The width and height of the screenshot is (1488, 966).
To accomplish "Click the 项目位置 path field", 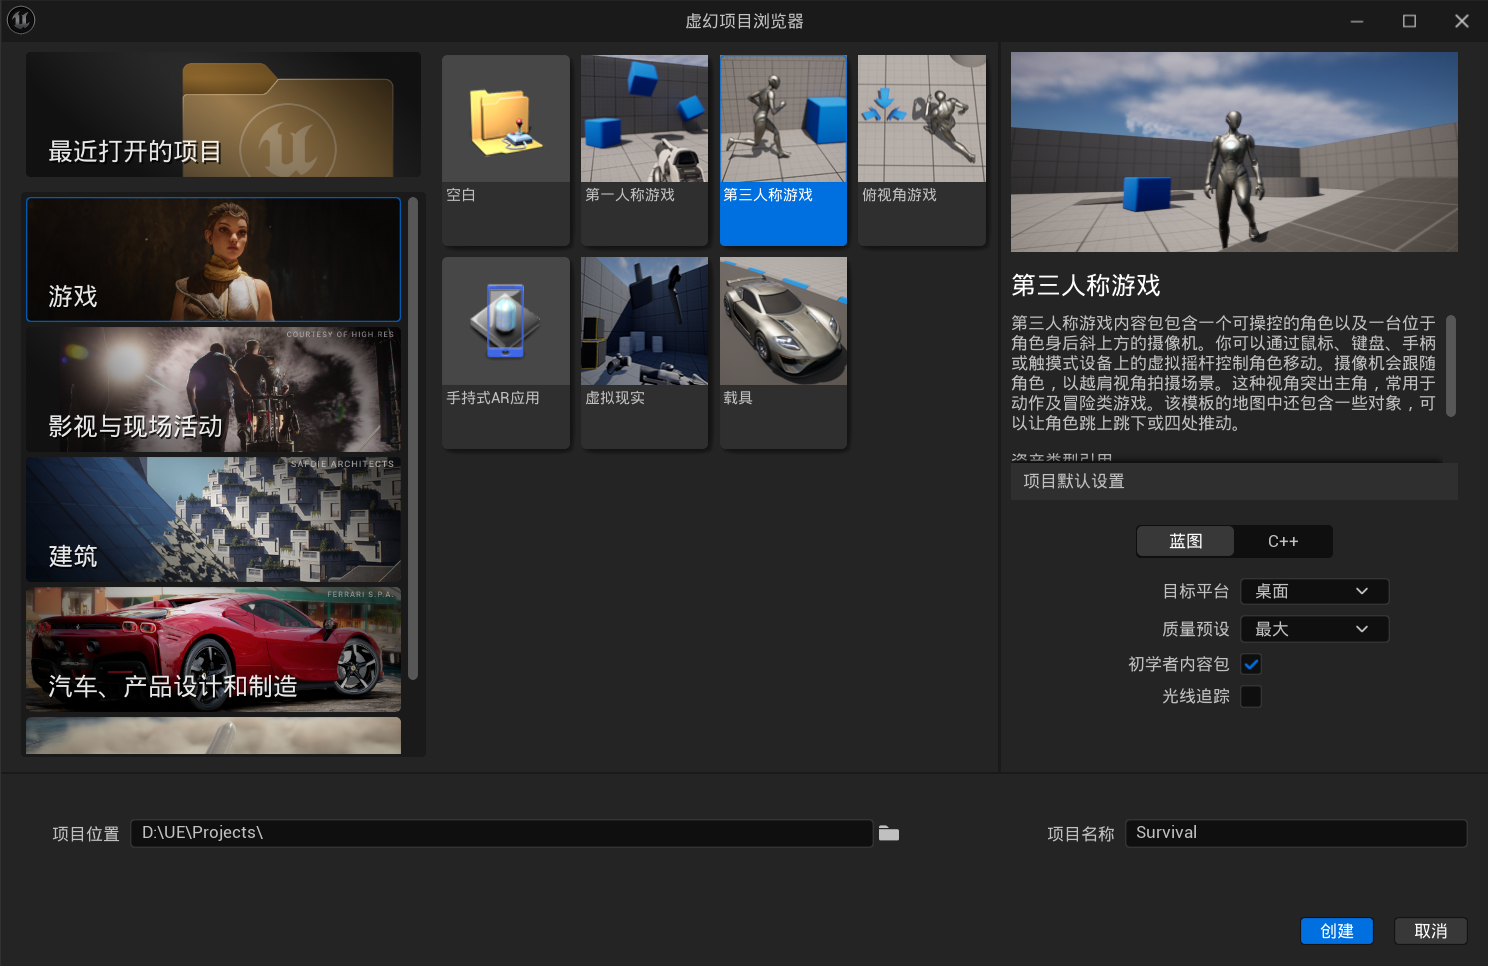I will (x=502, y=833).
